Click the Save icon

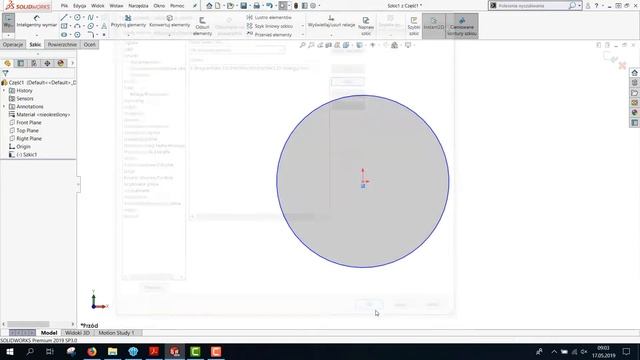click(x=244, y=6)
